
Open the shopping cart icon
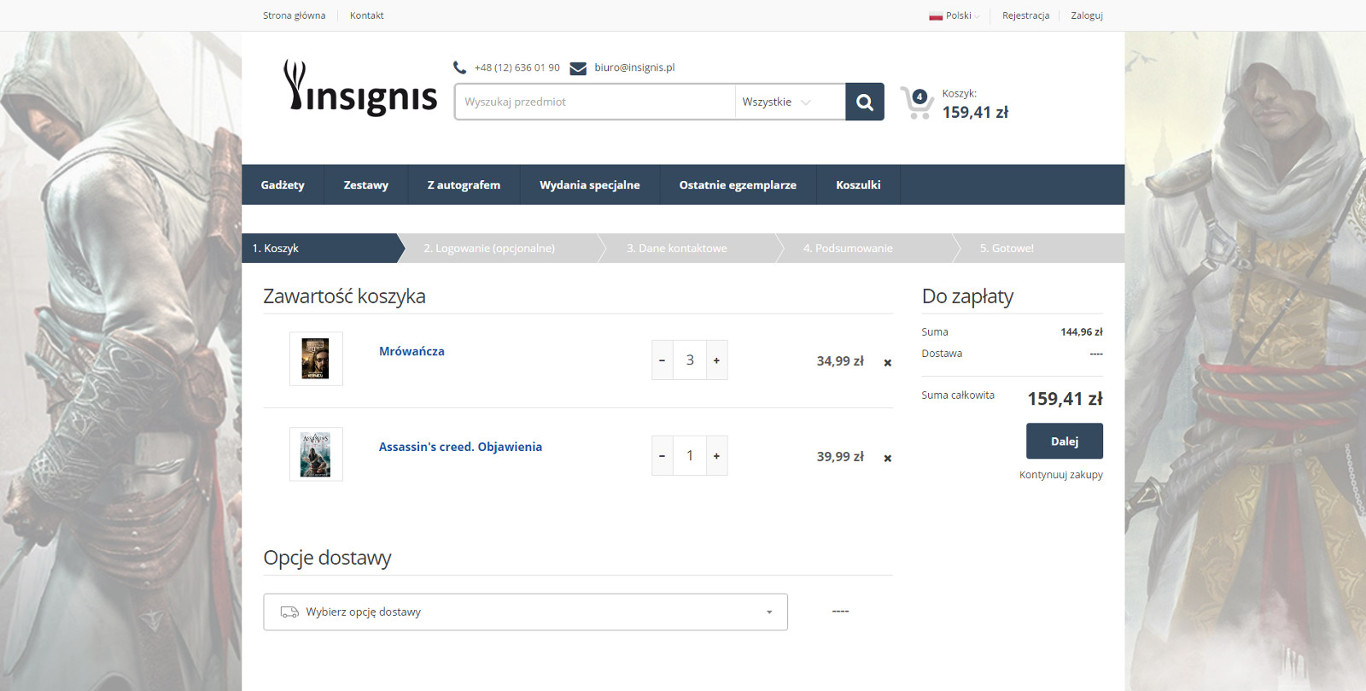(917, 102)
